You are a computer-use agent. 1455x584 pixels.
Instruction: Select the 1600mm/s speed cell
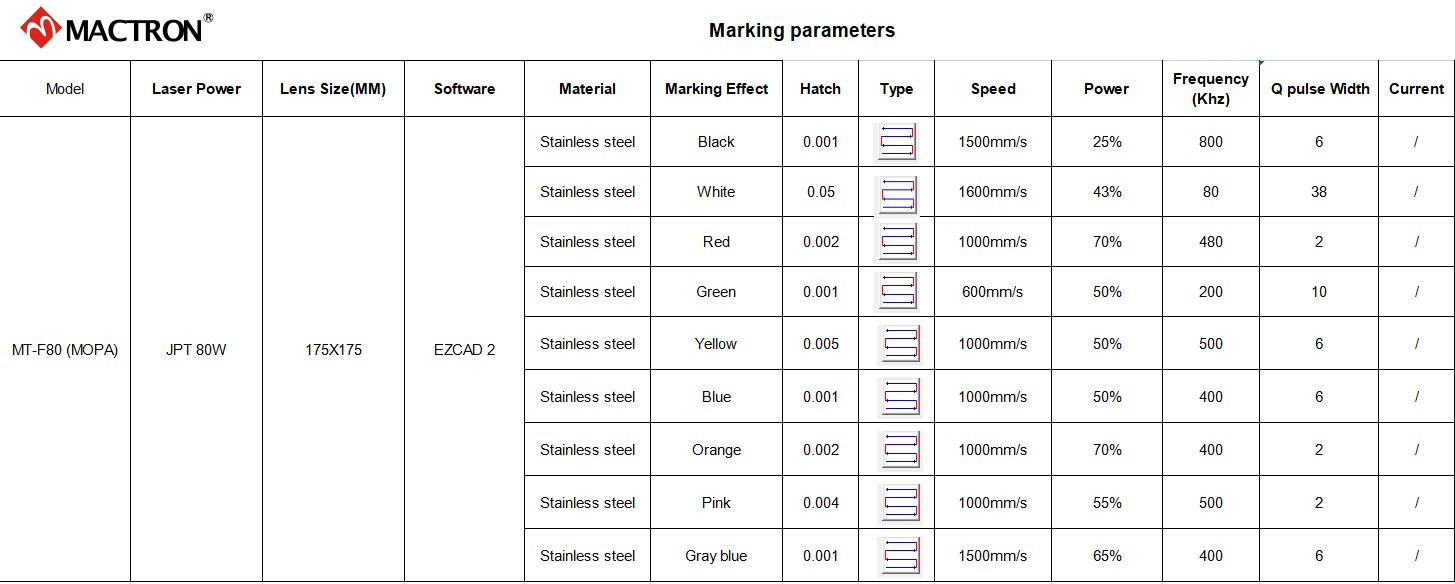pos(993,192)
